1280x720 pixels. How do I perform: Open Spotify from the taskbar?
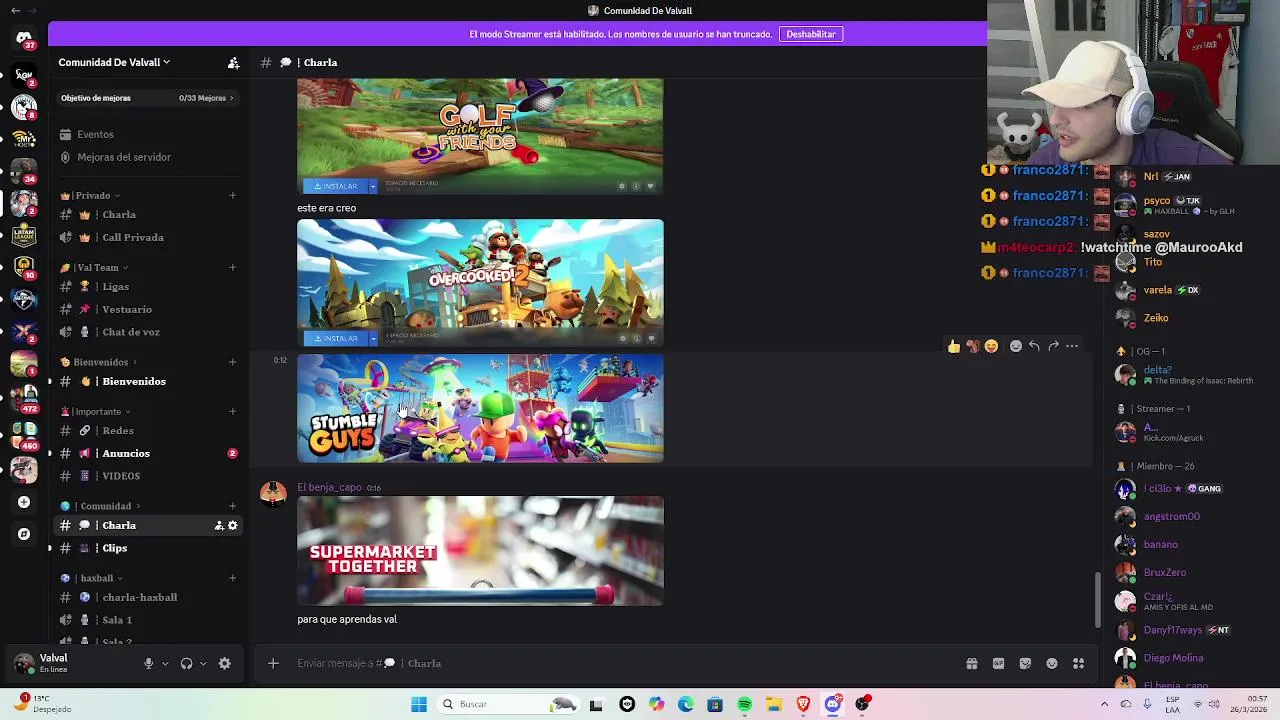[x=744, y=704]
